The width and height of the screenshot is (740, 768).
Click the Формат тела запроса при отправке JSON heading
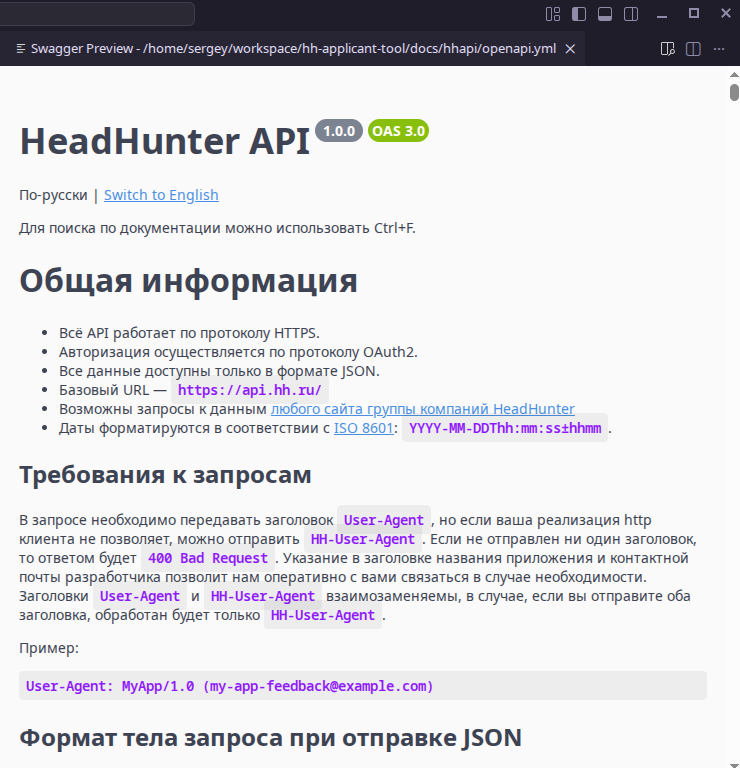(x=270, y=738)
